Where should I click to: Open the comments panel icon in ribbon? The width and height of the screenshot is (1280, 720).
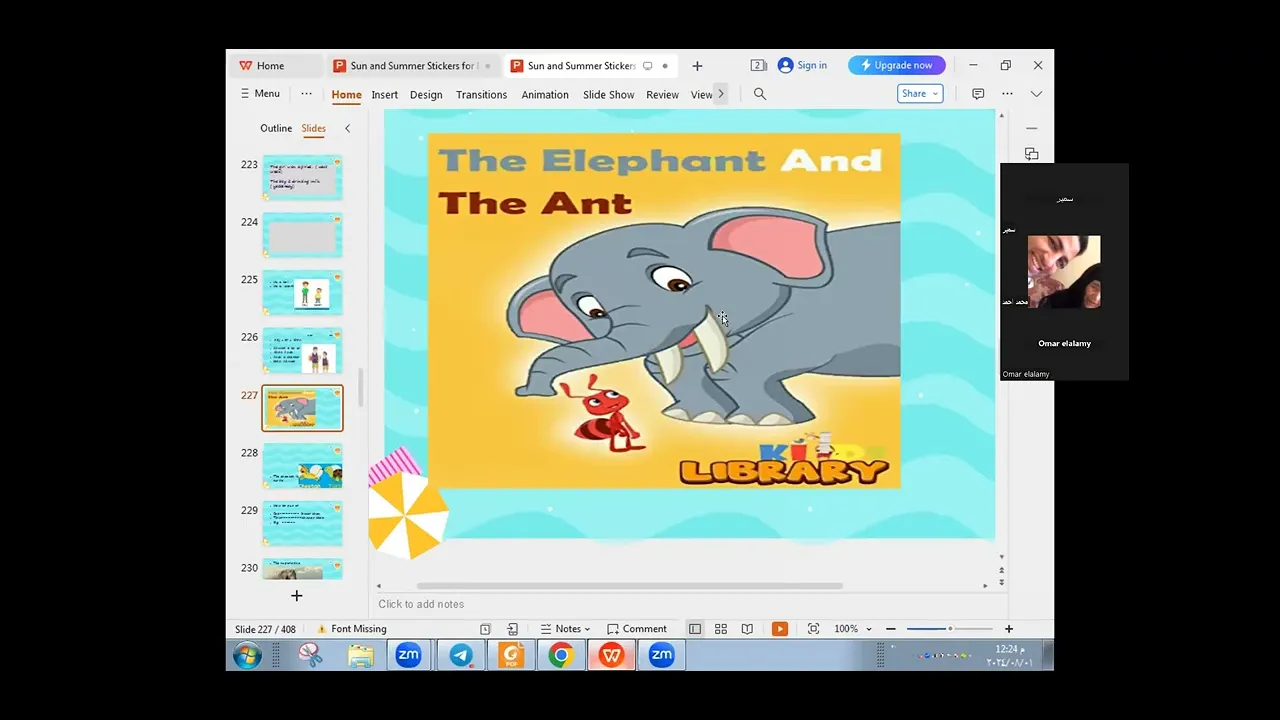pos(978,94)
